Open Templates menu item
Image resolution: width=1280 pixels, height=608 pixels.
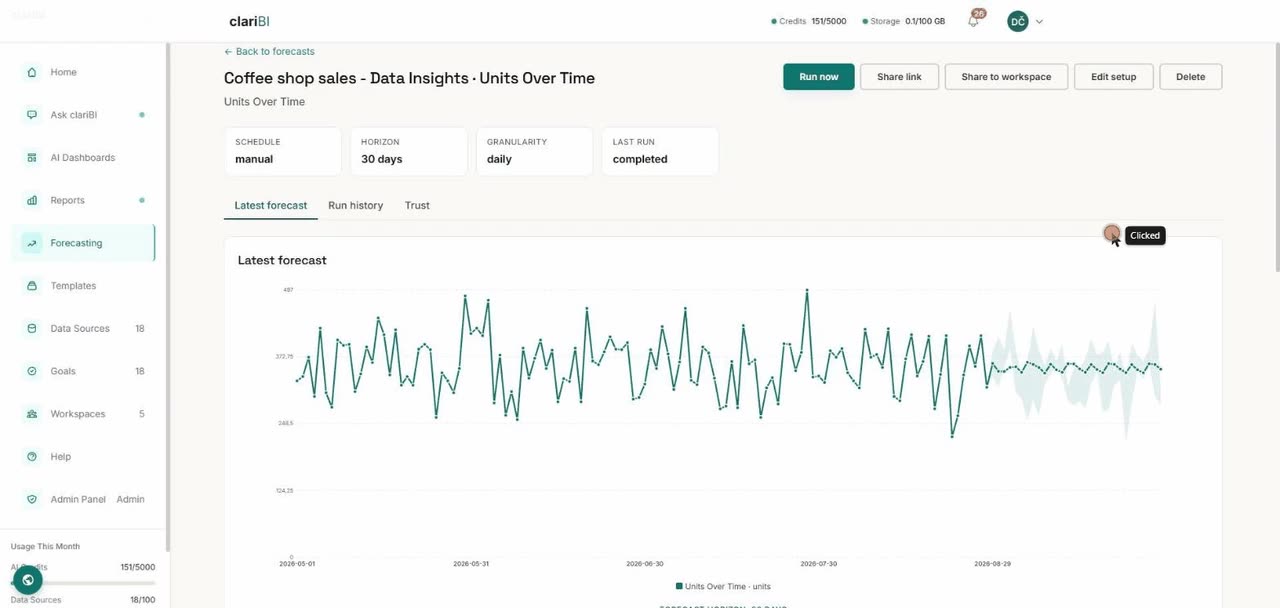click(x=84, y=286)
